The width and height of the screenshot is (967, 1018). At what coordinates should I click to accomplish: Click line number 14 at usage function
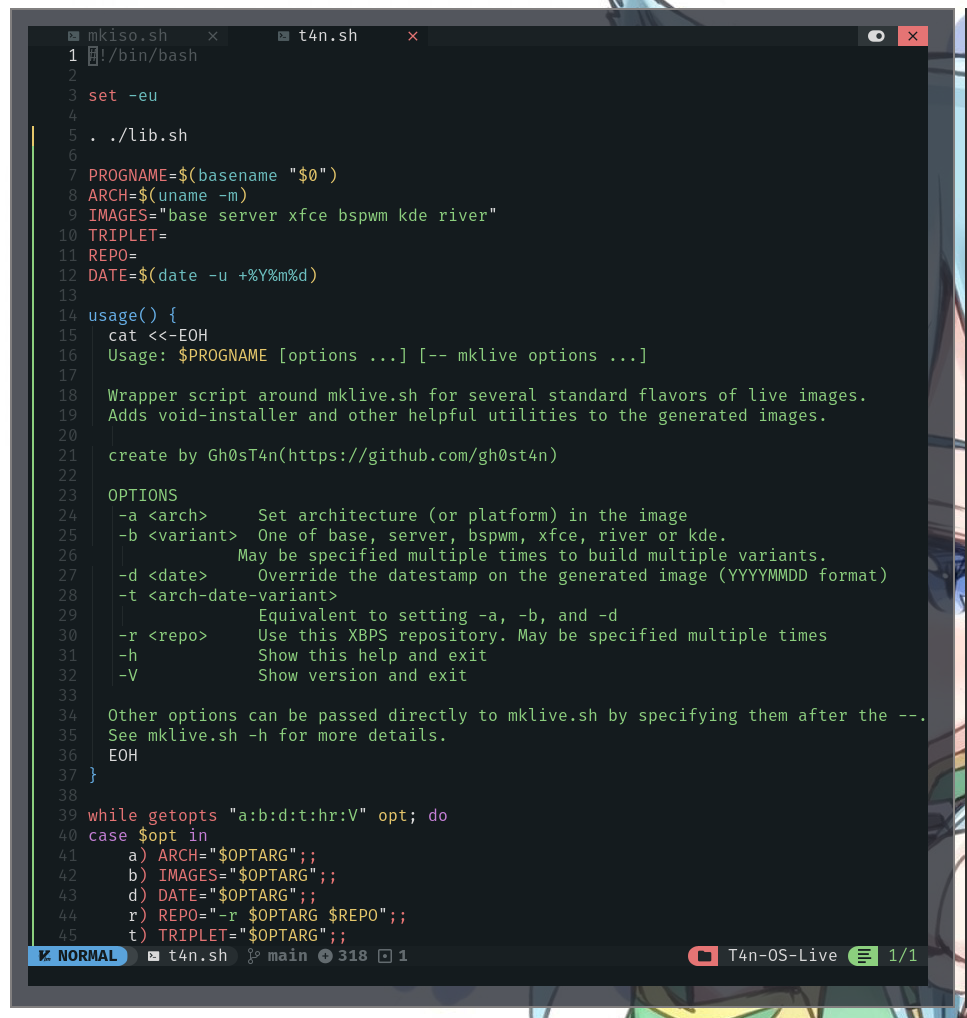pos(68,316)
